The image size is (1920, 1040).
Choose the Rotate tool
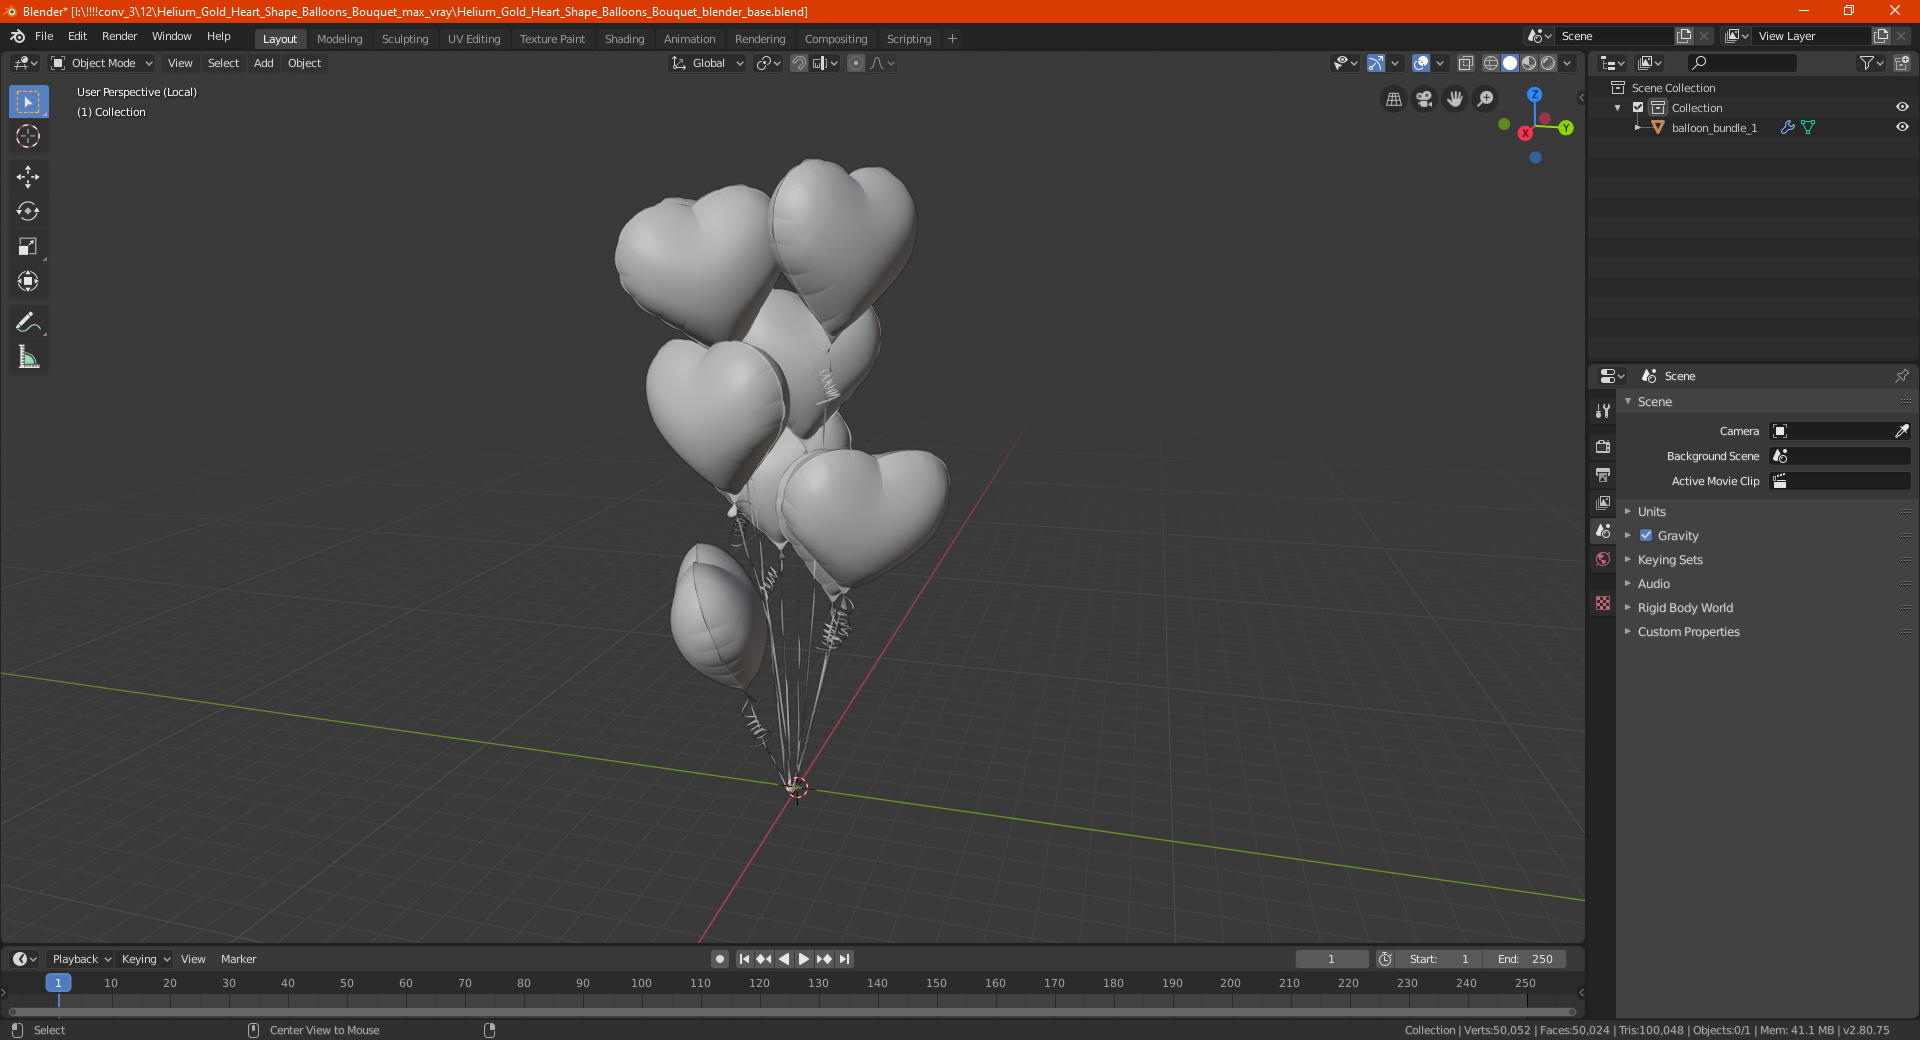tap(28, 212)
